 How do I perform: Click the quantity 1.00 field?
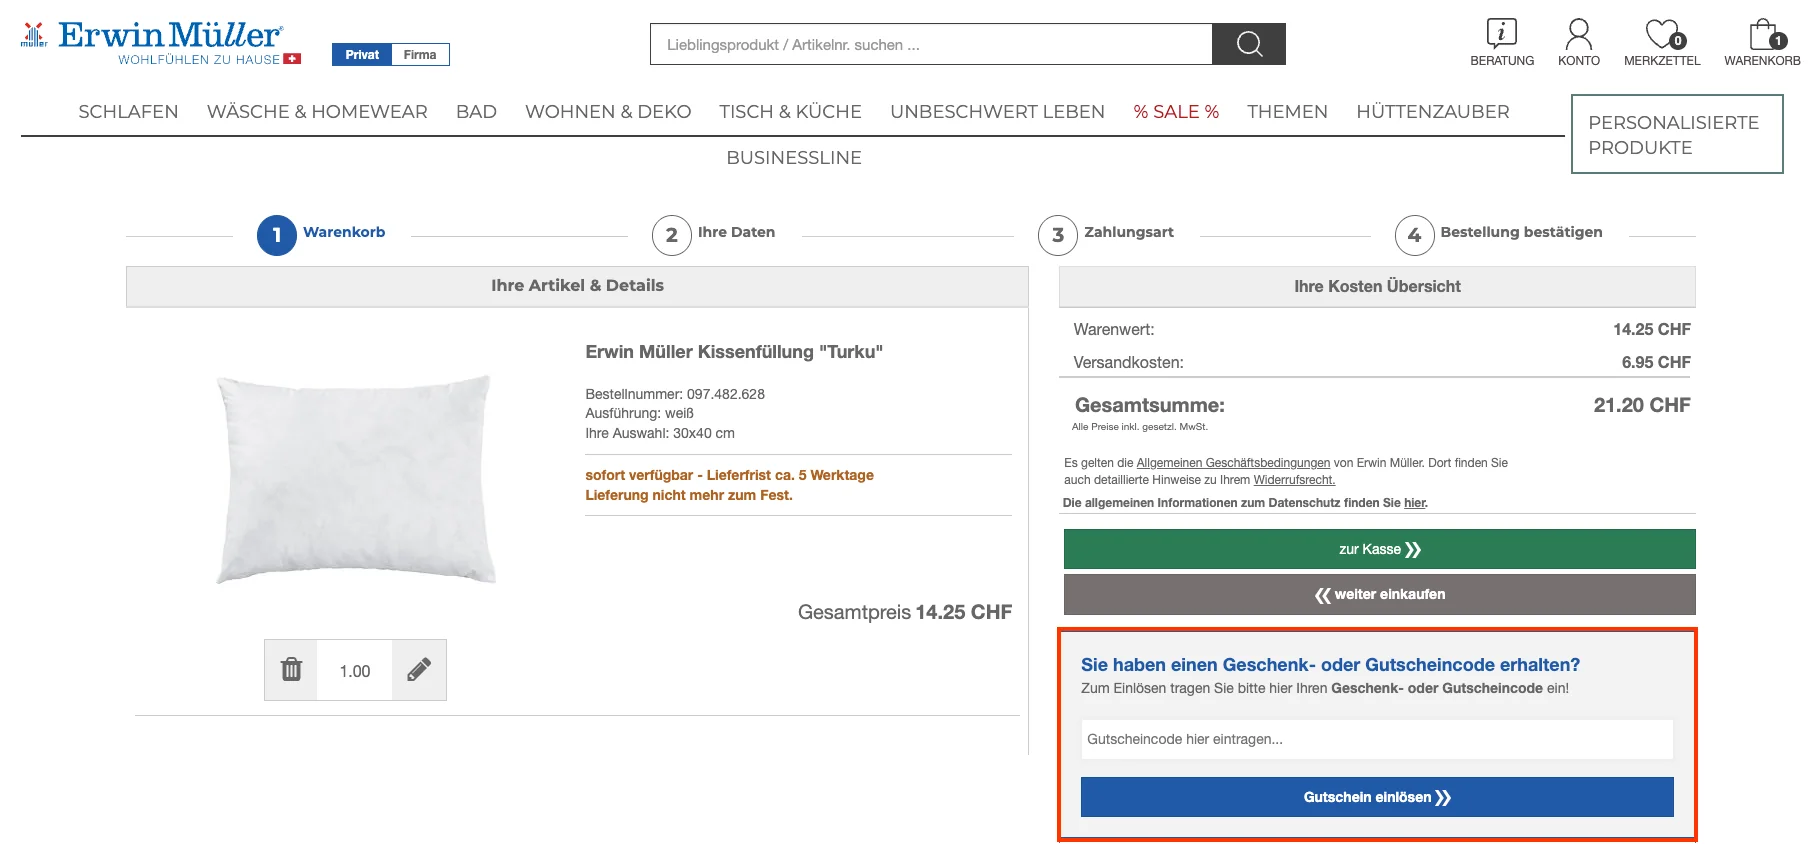354,671
